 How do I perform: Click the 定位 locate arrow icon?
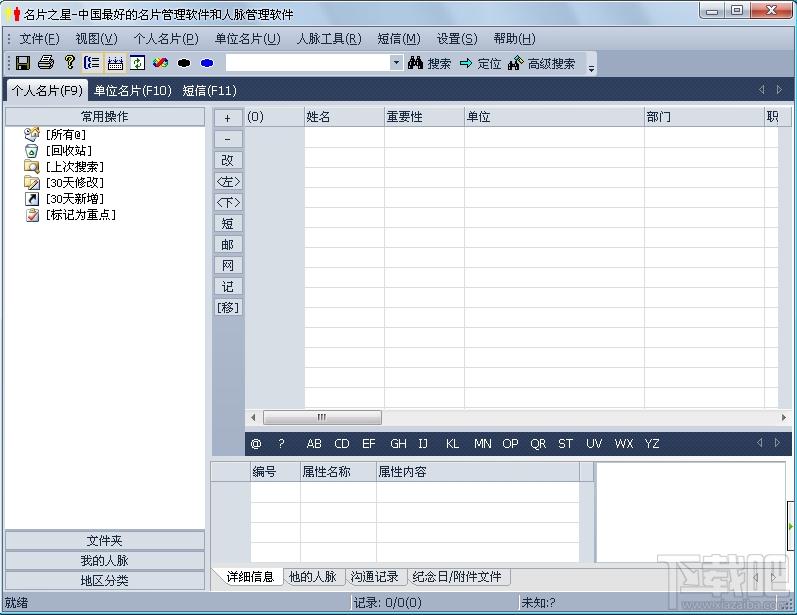466,63
